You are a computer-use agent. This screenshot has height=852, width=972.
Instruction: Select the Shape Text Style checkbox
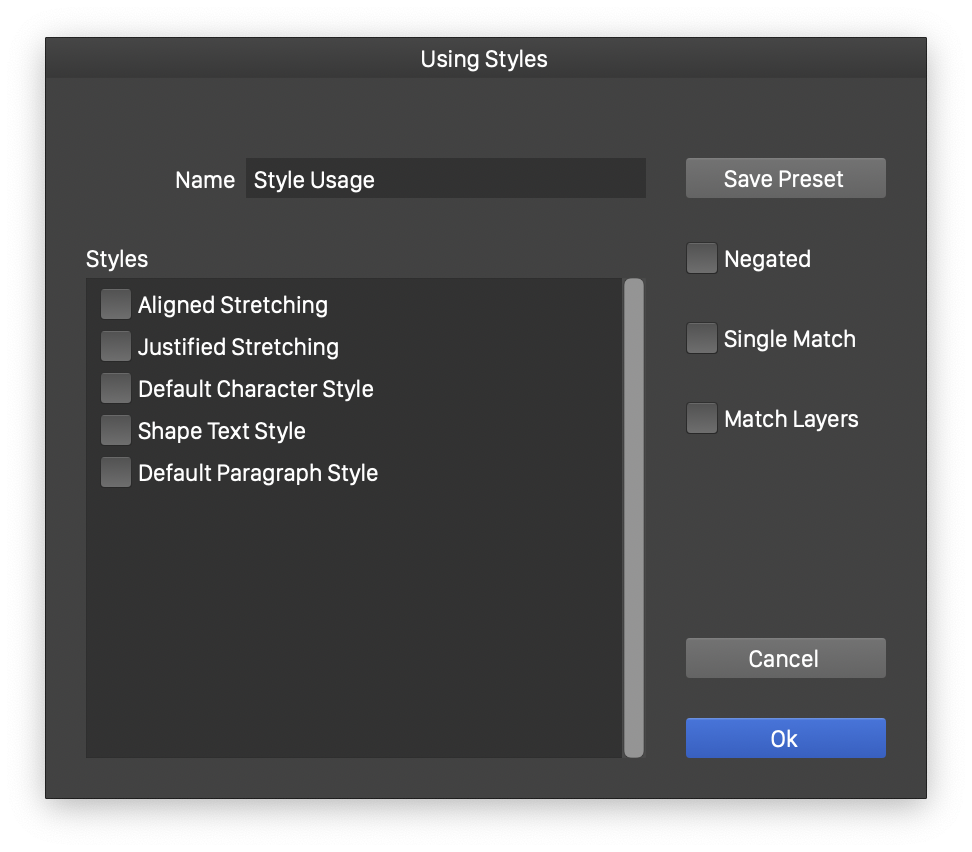(116, 431)
